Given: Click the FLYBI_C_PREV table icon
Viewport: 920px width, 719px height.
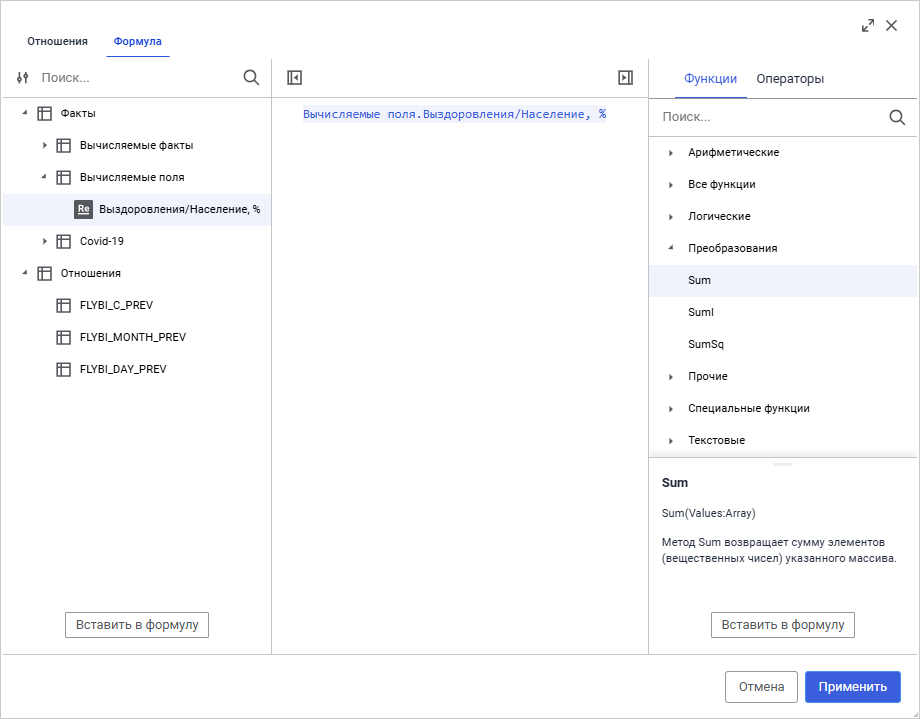Looking at the screenshot, I should (x=63, y=305).
